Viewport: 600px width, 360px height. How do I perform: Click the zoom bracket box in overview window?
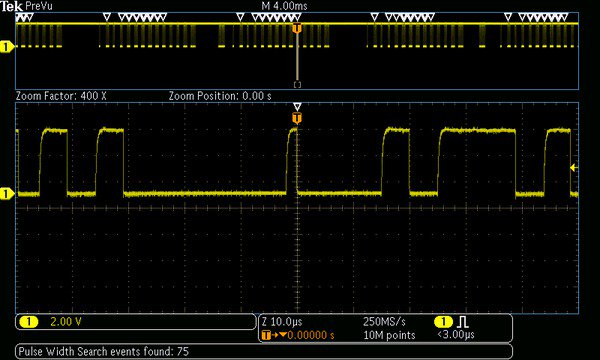[297, 85]
